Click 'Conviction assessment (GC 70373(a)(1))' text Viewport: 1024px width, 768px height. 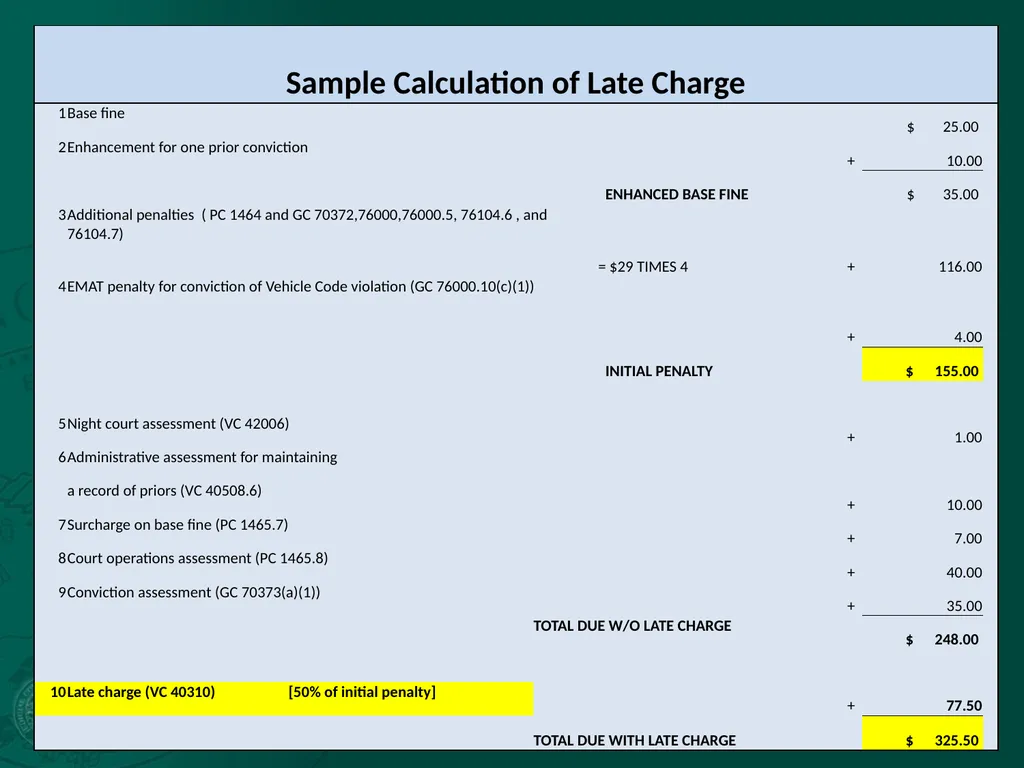coord(193,592)
